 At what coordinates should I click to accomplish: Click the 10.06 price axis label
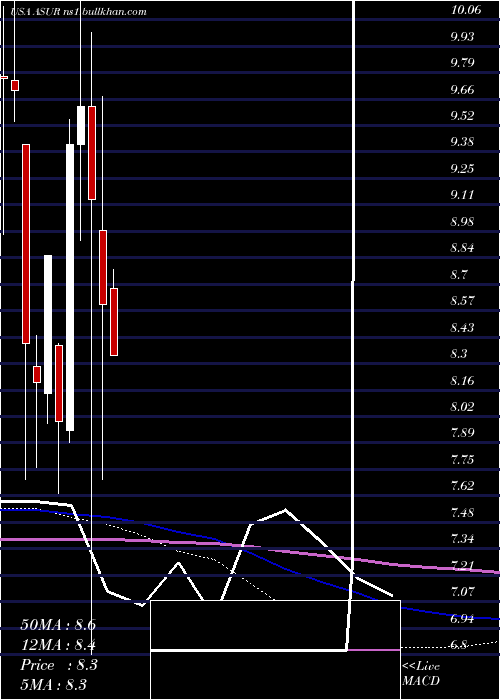pyautogui.click(x=466, y=10)
